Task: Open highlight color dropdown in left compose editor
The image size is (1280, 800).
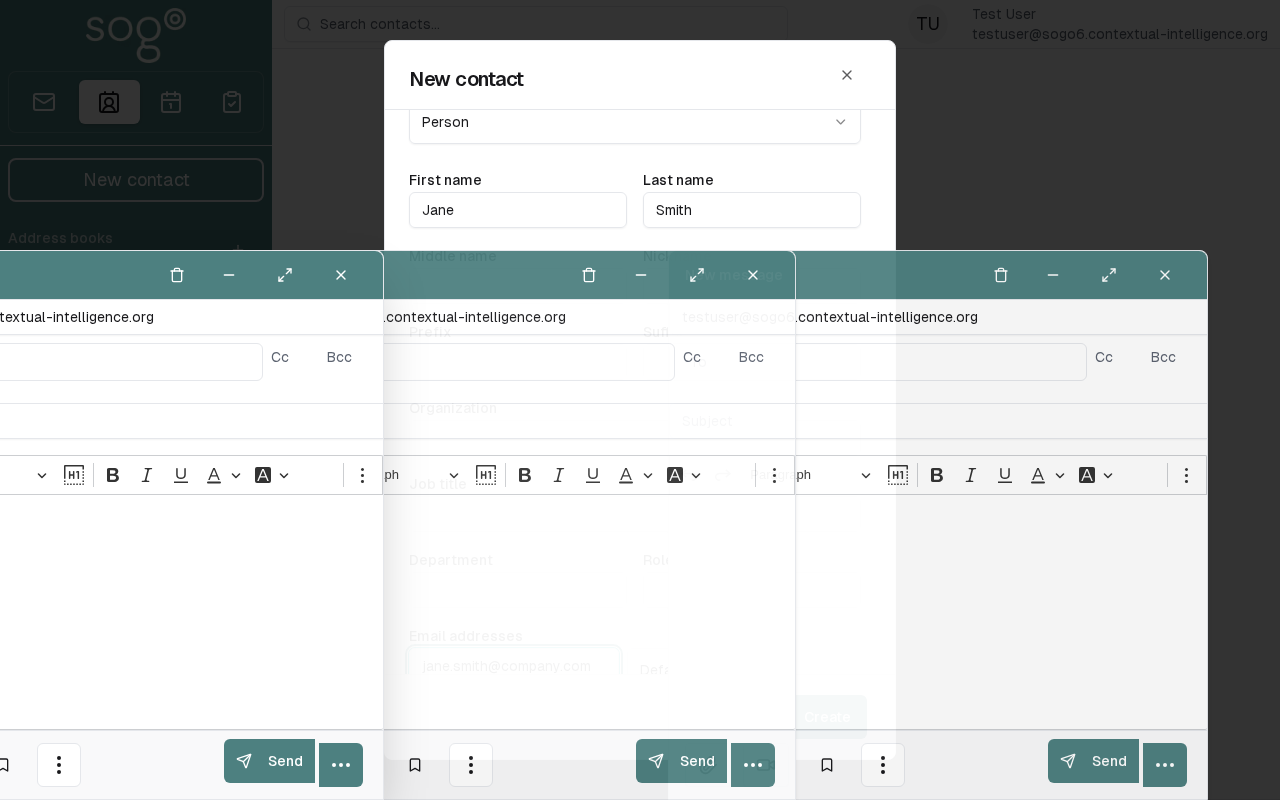Action: pos(284,476)
